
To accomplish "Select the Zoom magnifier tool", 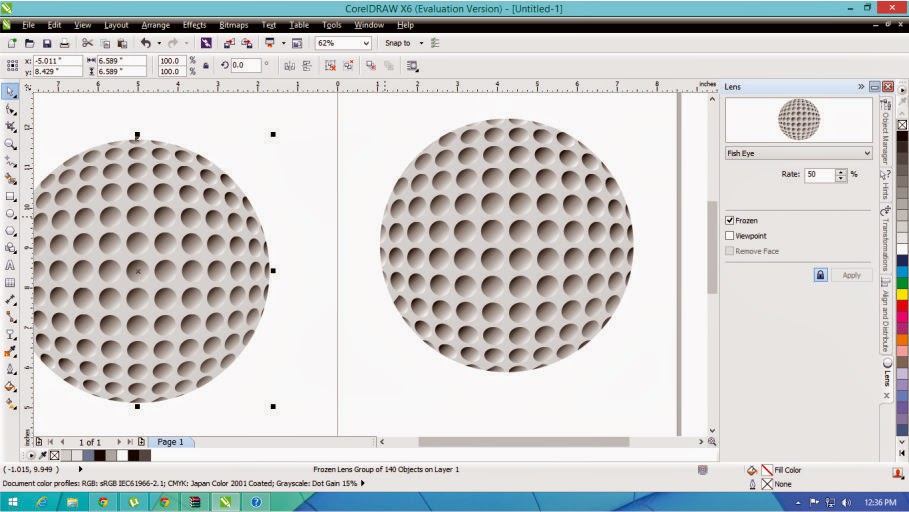I will [x=10, y=144].
